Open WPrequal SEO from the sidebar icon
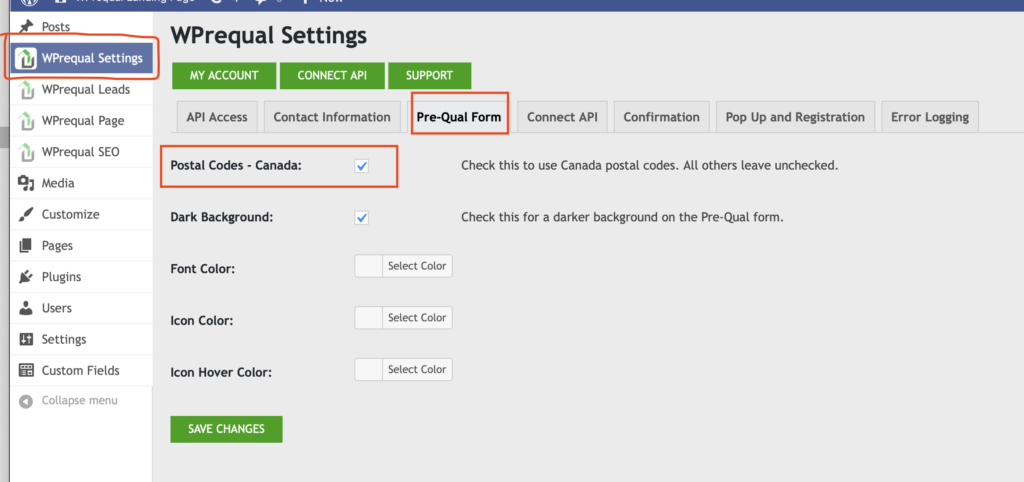Image resolution: width=1024 pixels, height=482 pixels. click(26, 152)
